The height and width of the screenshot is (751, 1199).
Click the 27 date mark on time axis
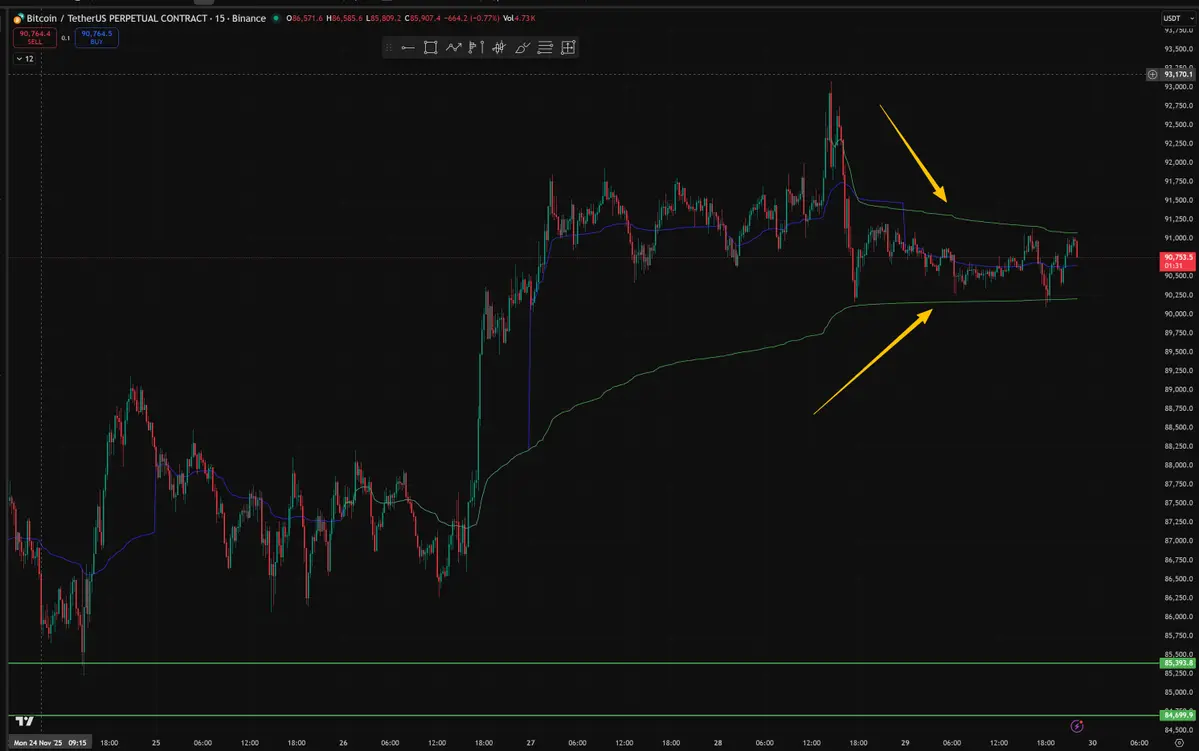coord(531,743)
